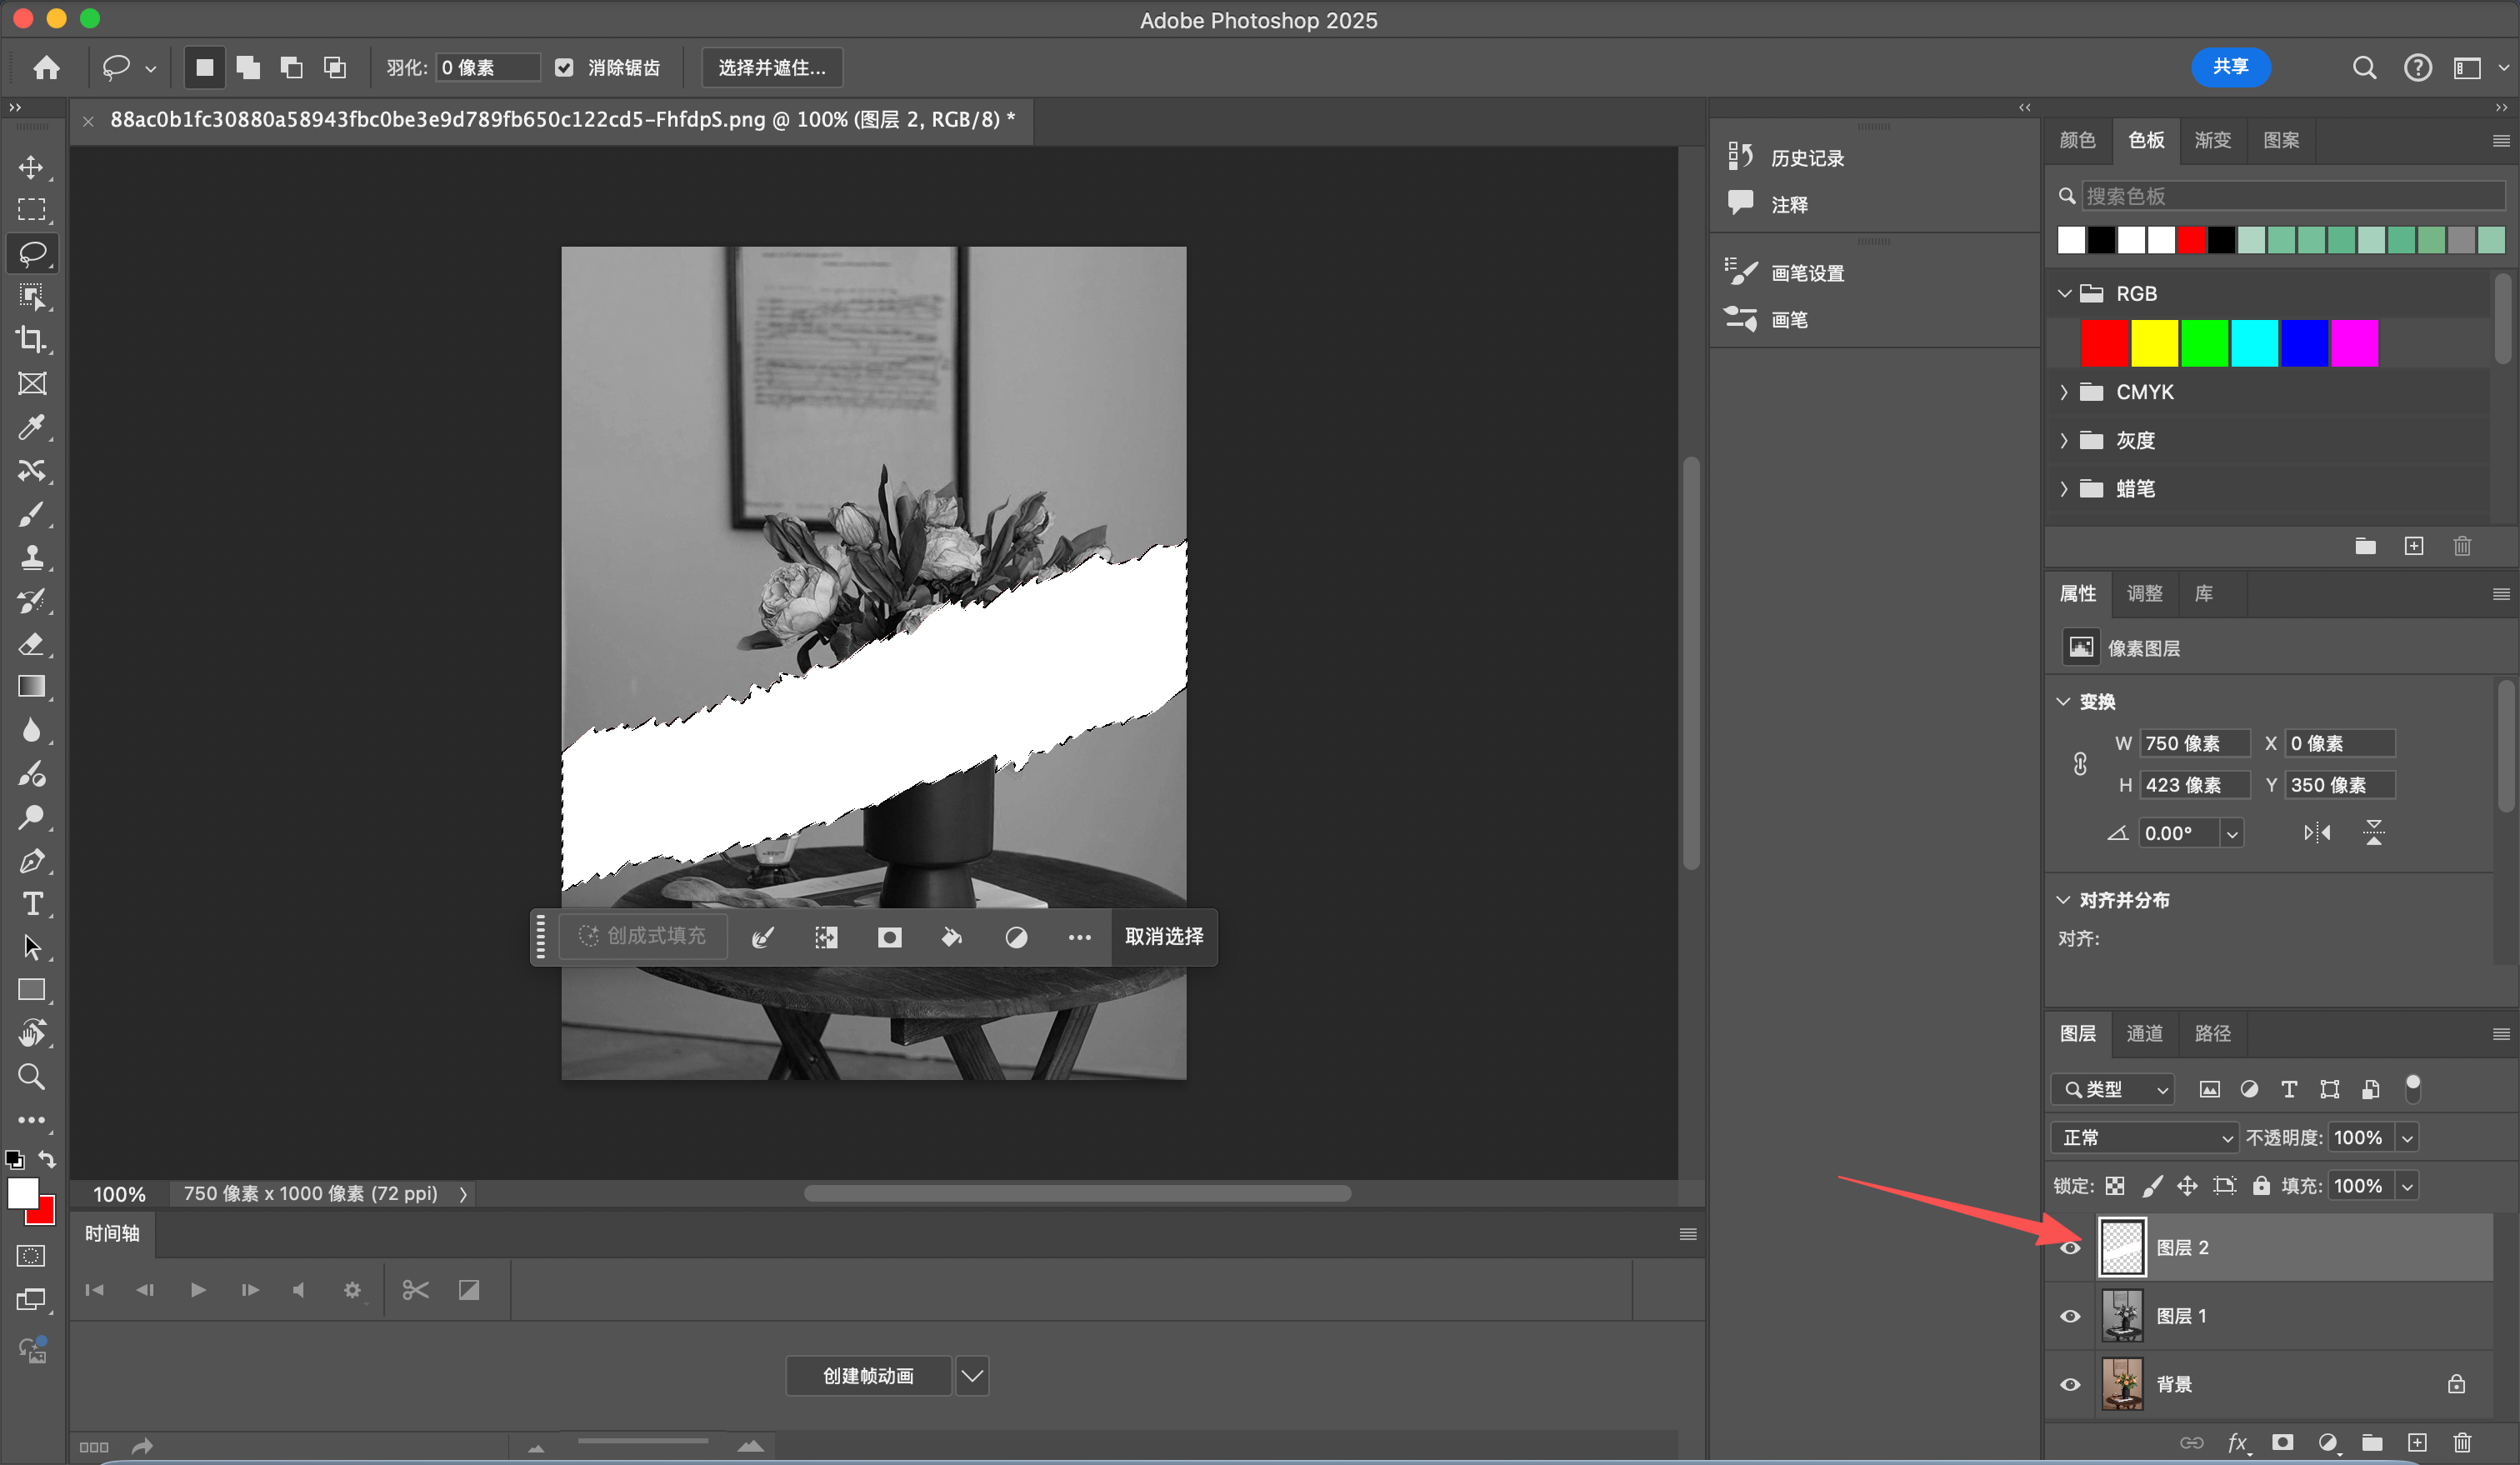Select the Clone Stamp tool
Viewport: 2520px width, 1465px height.
[32, 557]
